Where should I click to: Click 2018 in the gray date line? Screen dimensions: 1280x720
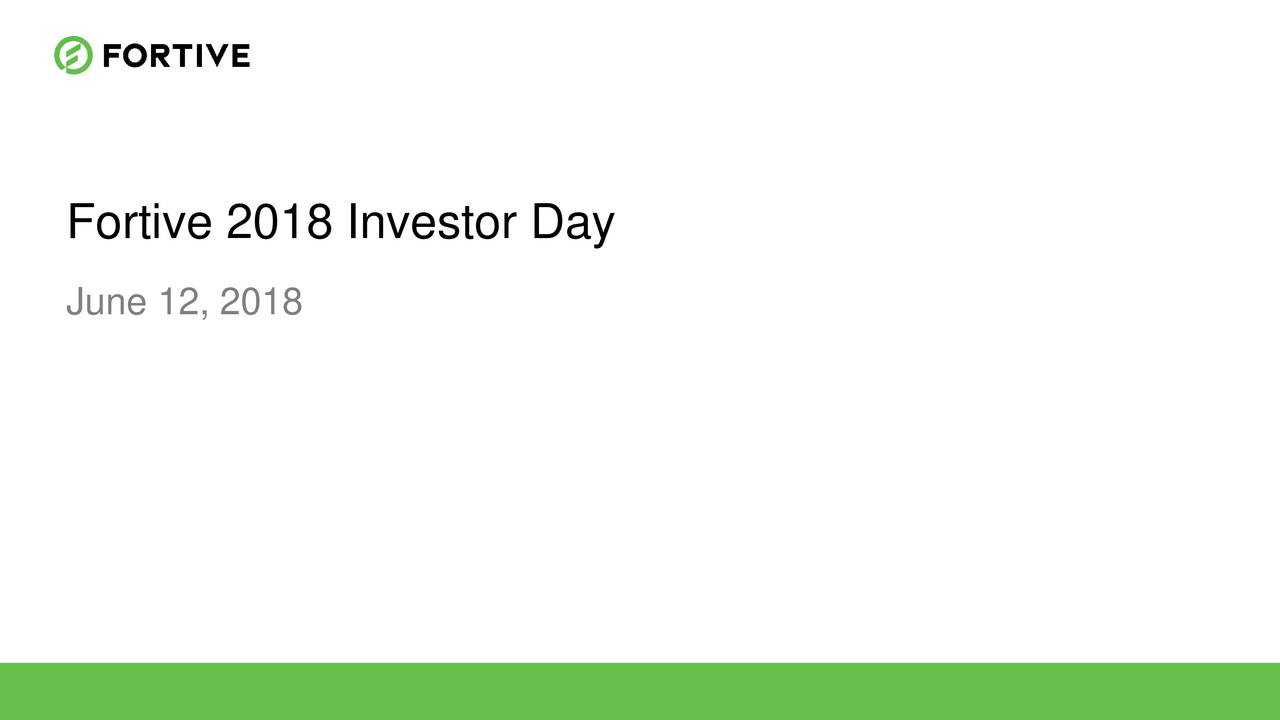click(260, 301)
